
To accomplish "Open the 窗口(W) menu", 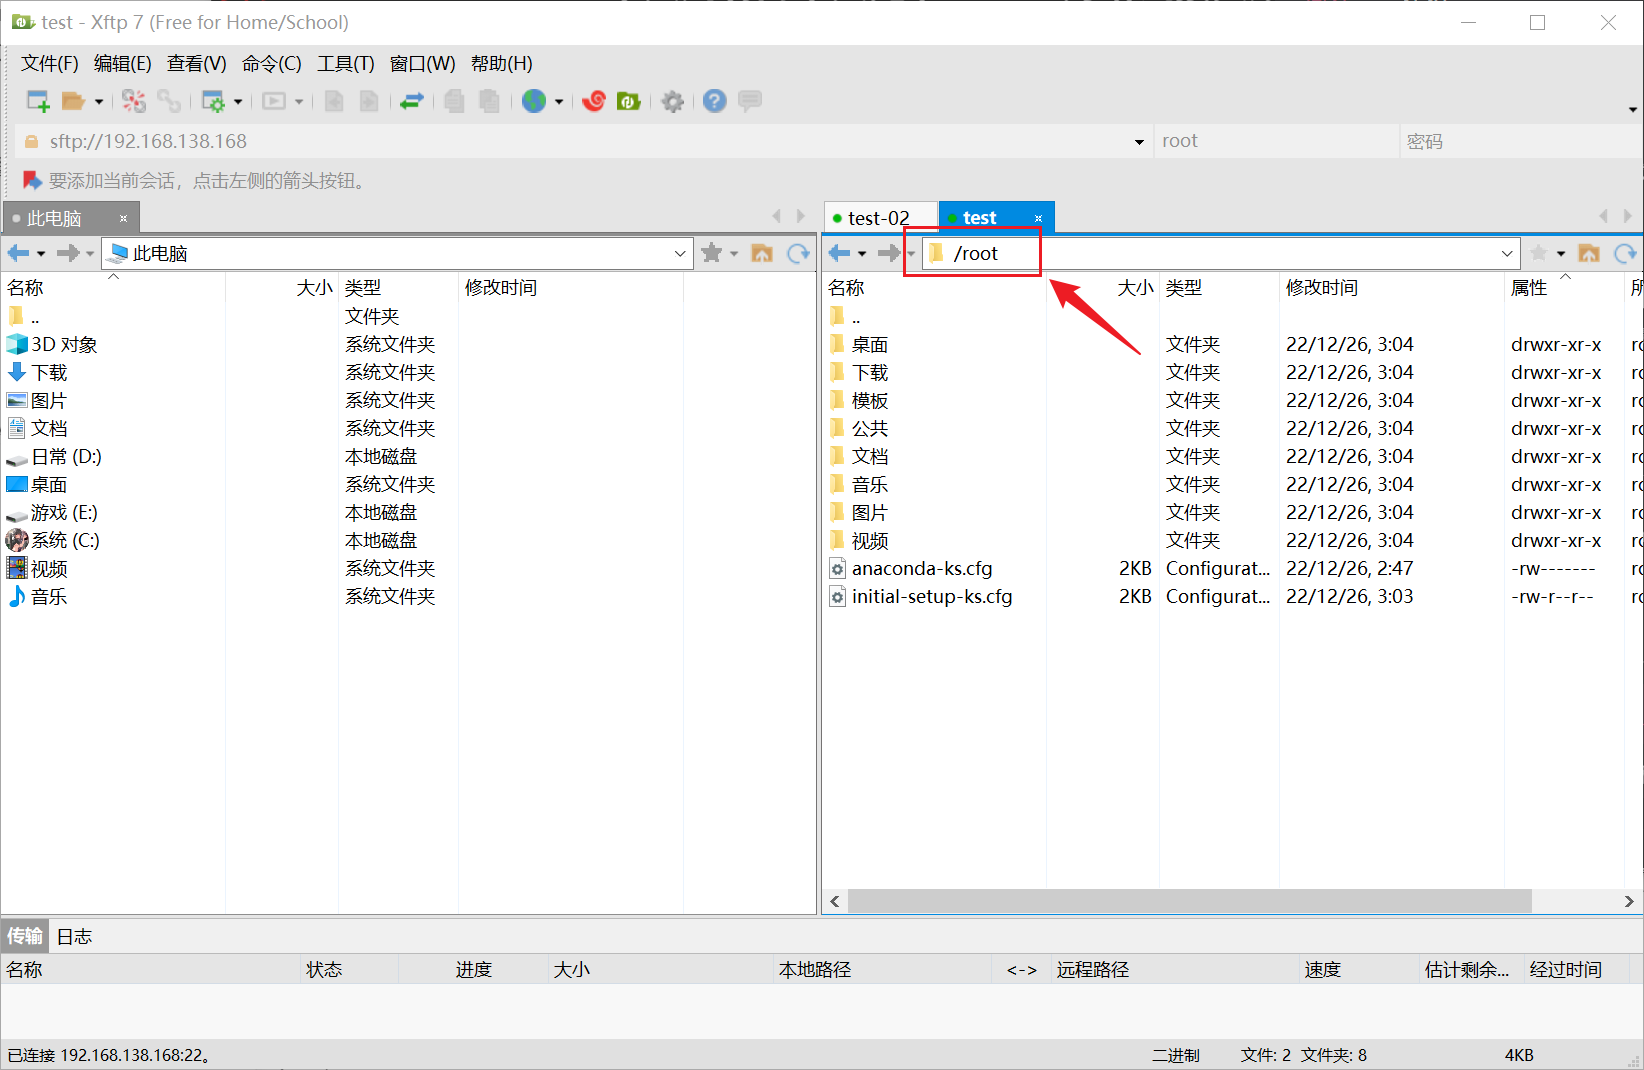I will coord(422,63).
